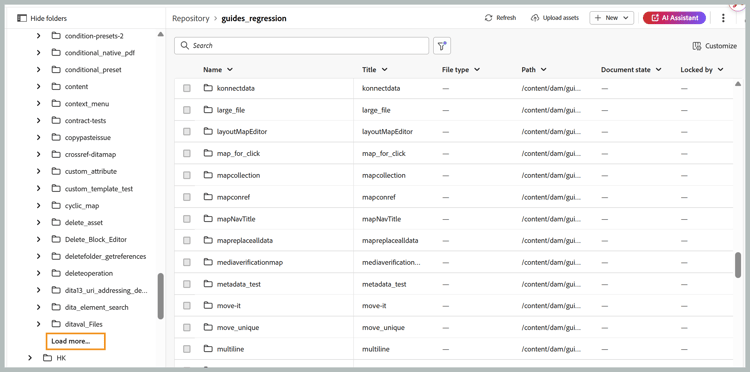Click the content folder icon in tree
The width and height of the screenshot is (750, 372).
55,87
